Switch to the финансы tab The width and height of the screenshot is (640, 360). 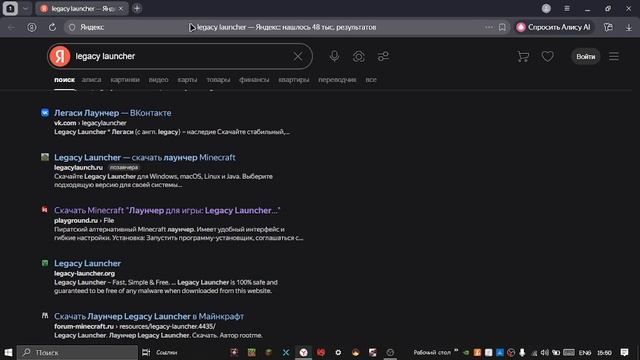(x=254, y=80)
